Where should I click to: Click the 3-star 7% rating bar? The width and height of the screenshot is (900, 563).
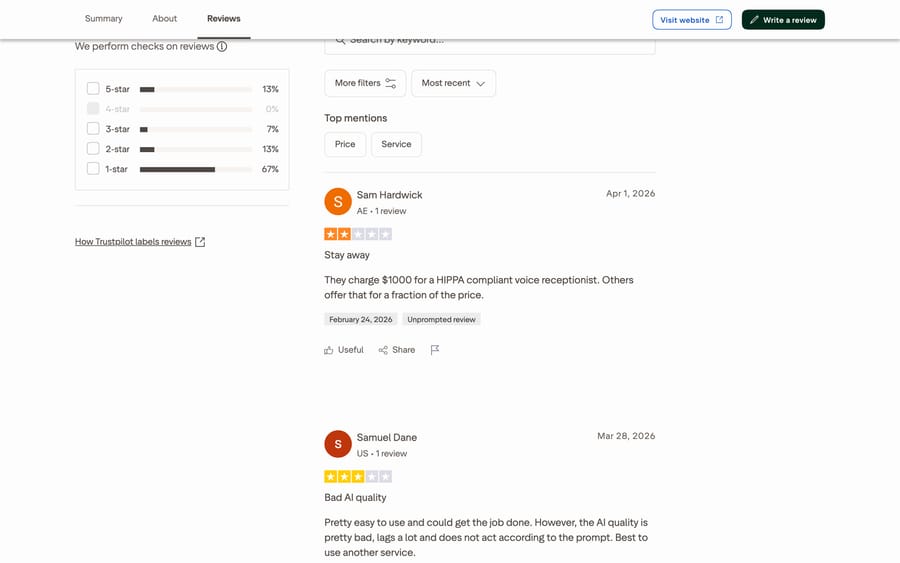(196, 129)
